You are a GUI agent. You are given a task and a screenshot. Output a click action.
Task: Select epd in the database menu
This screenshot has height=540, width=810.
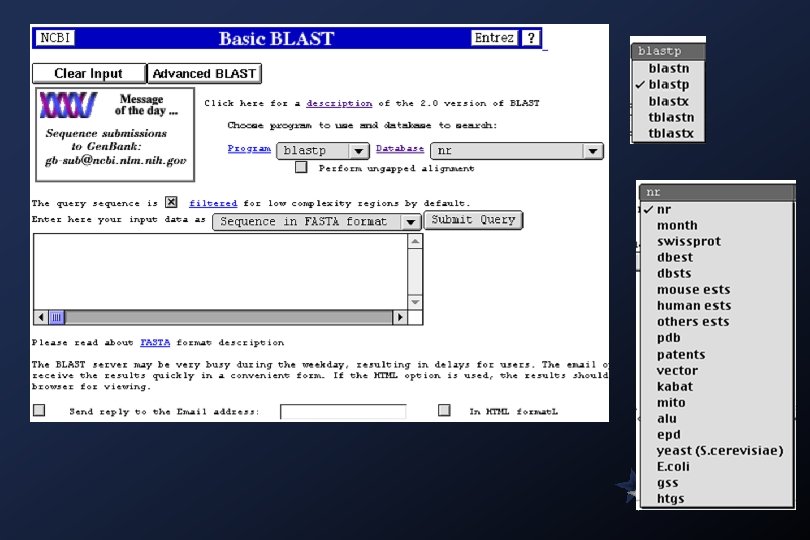716,435
